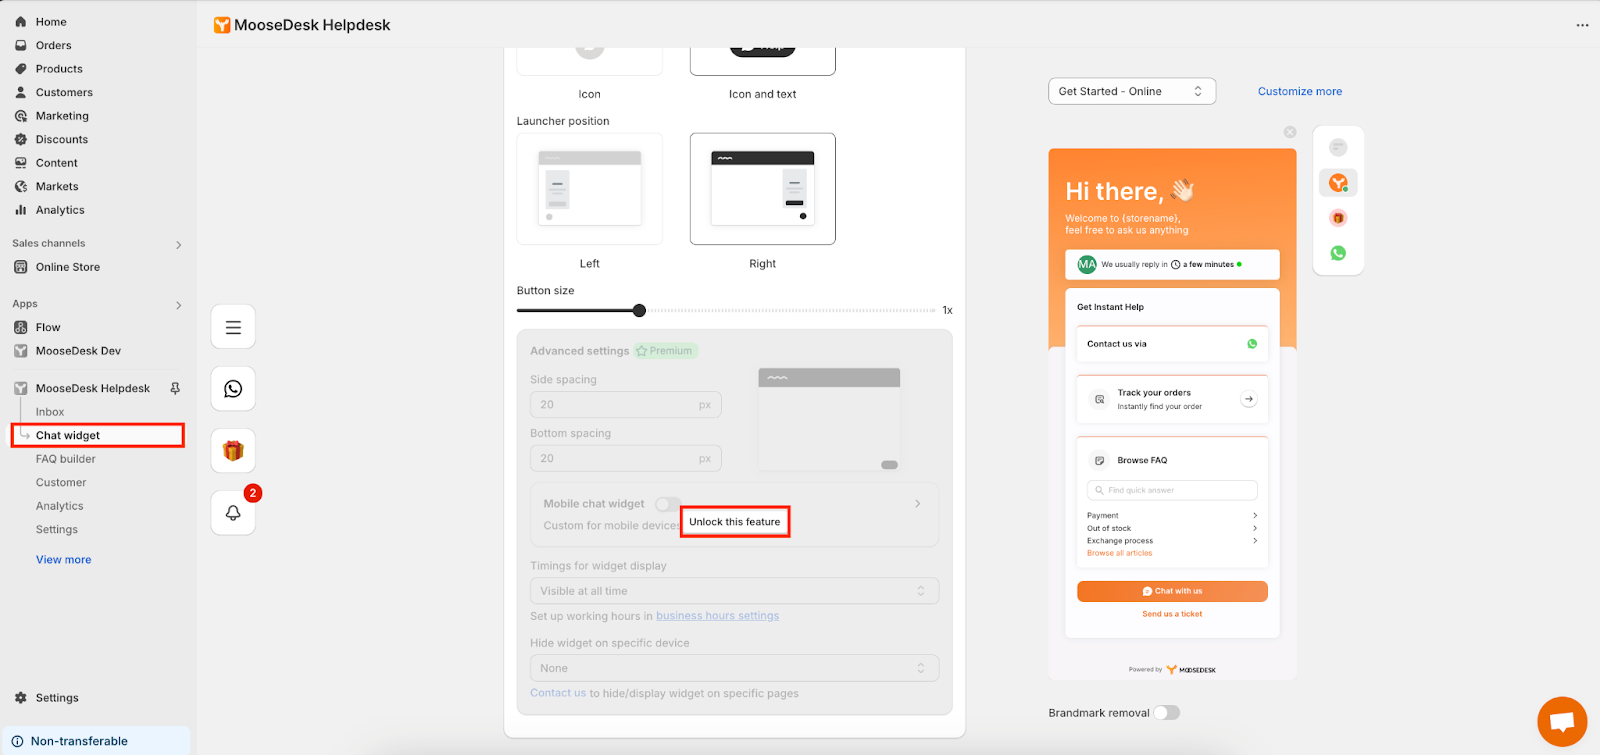The width and height of the screenshot is (1600, 755).
Task: Click the Contact us link
Action: click(558, 693)
